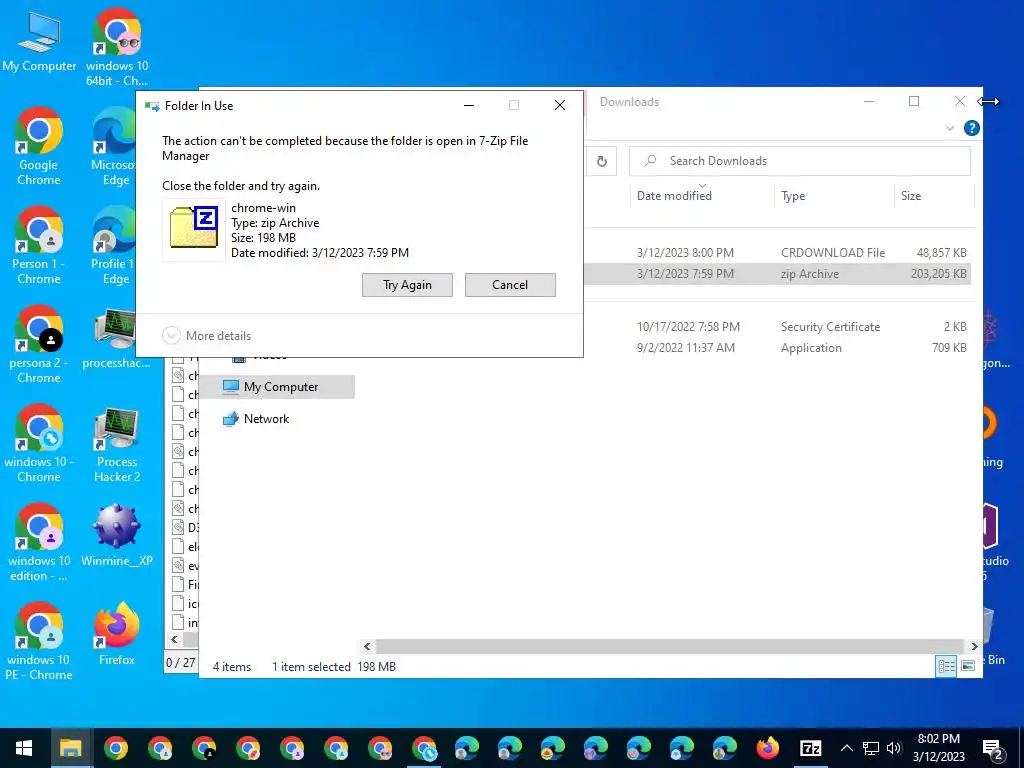
Task: Show hidden system tray icons
Action: click(846, 748)
